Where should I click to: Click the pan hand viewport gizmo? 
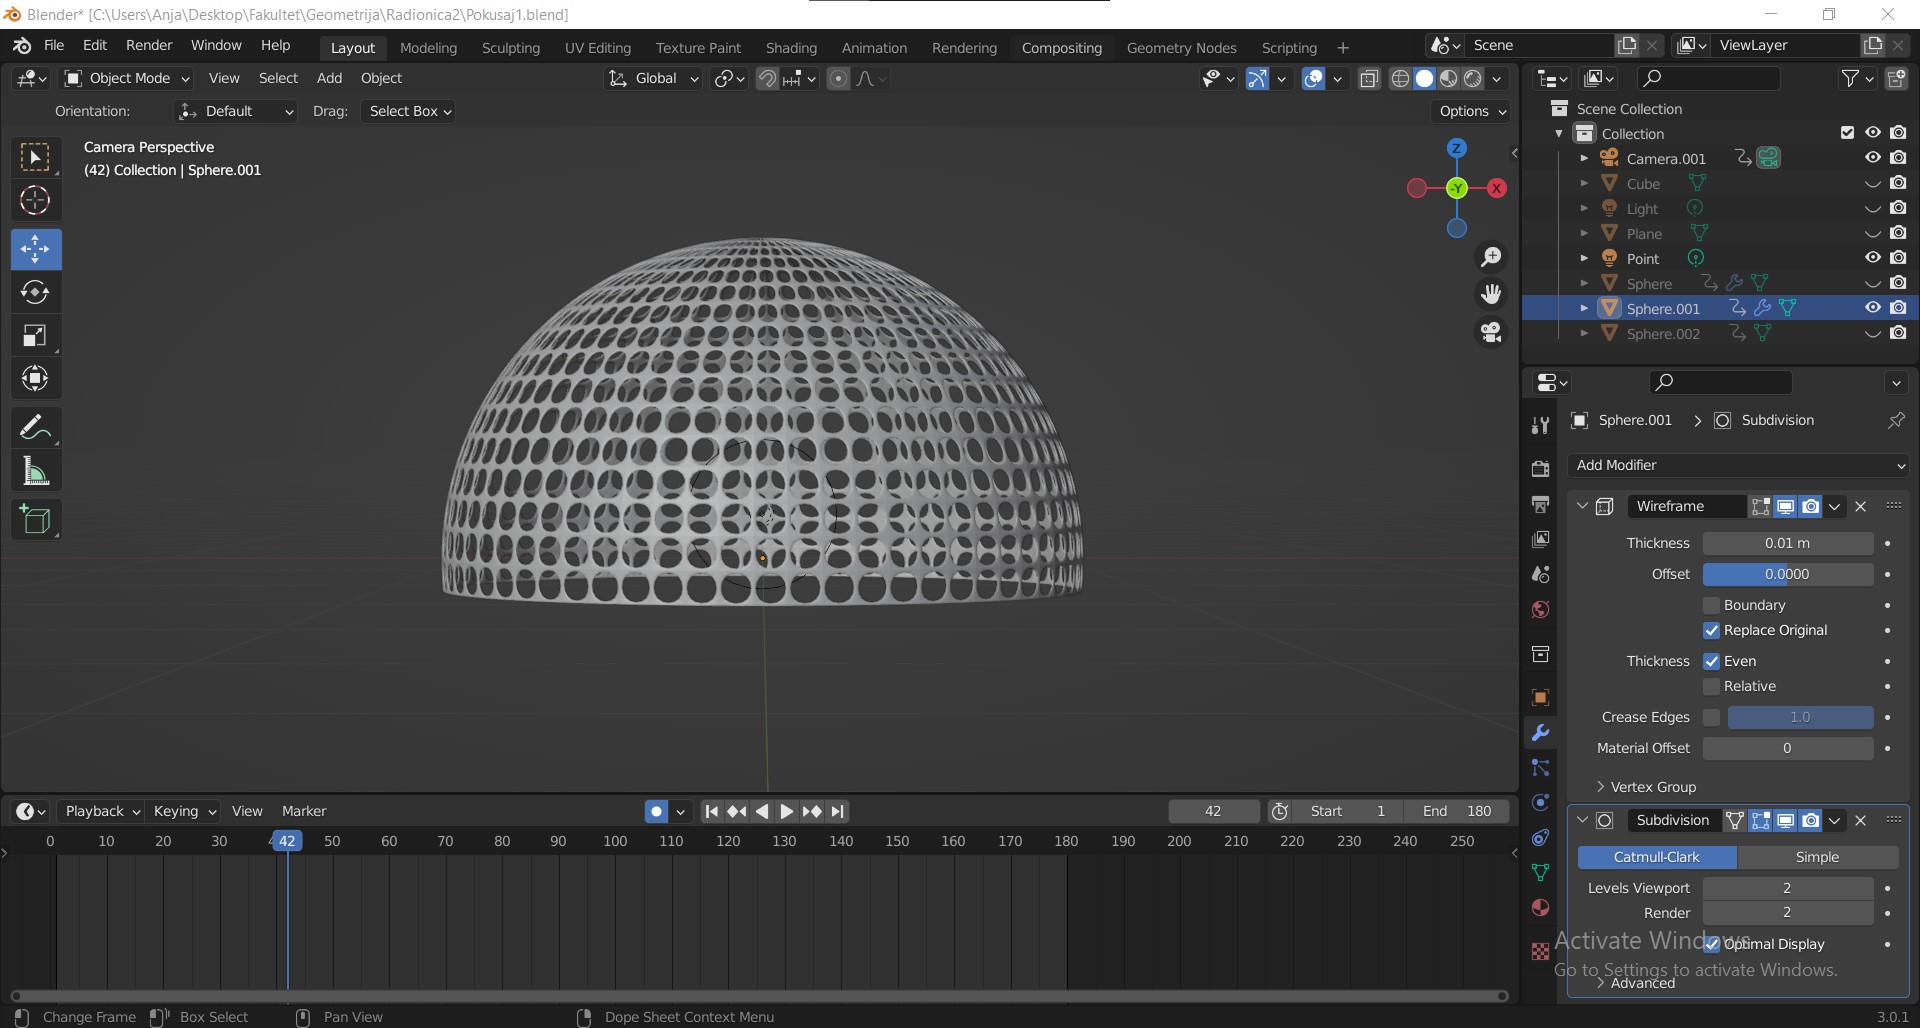(x=1491, y=294)
